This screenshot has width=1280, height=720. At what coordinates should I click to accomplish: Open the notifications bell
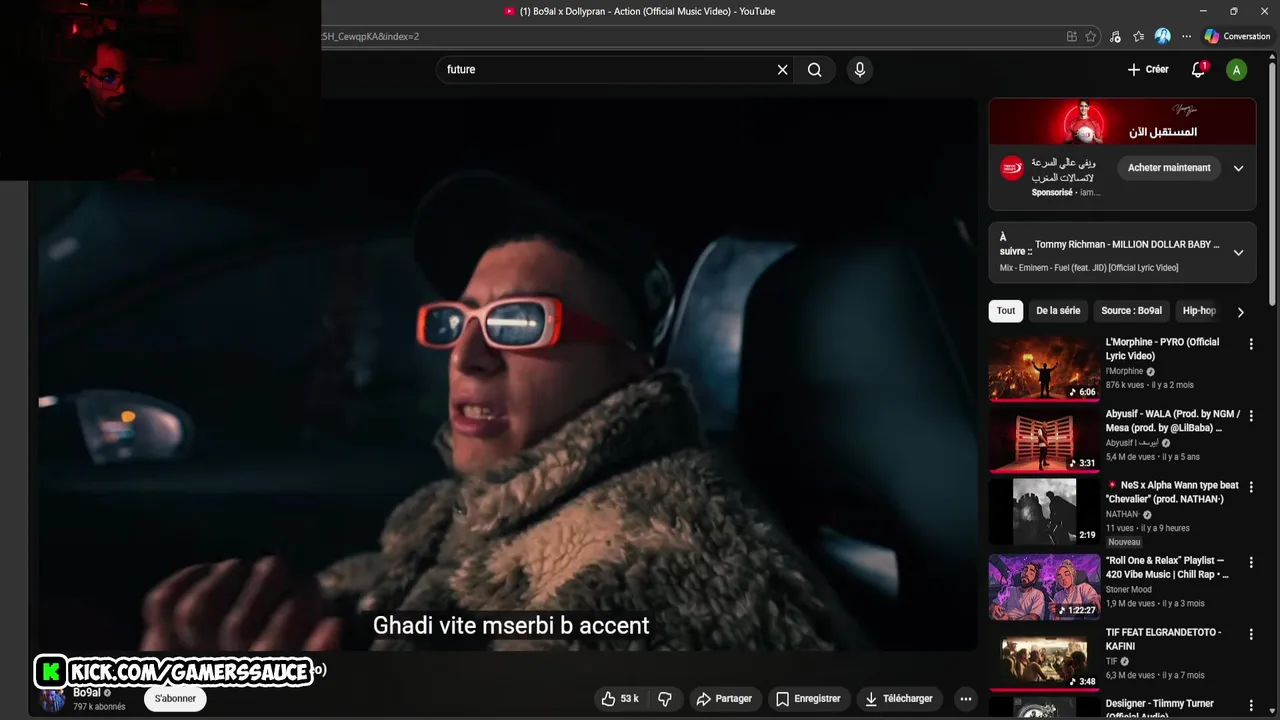(x=1198, y=70)
